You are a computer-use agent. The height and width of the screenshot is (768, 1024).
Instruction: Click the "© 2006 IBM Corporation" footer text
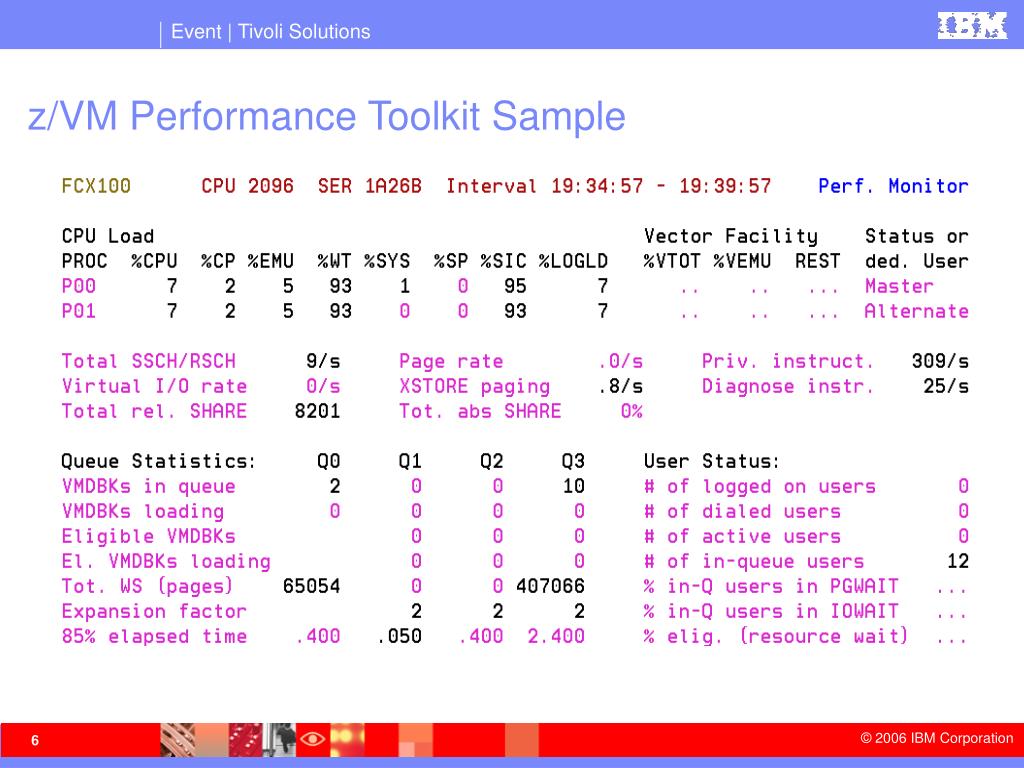tap(936, 738)
